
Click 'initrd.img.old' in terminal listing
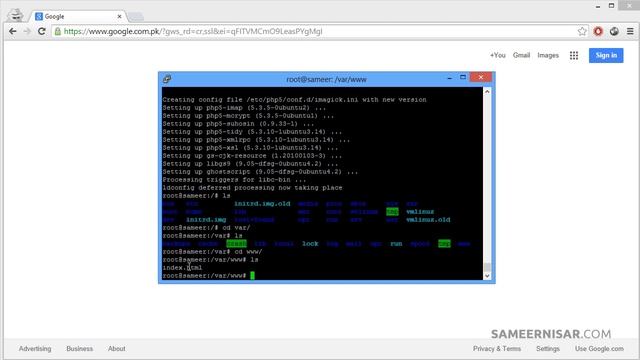pos(262,204)
